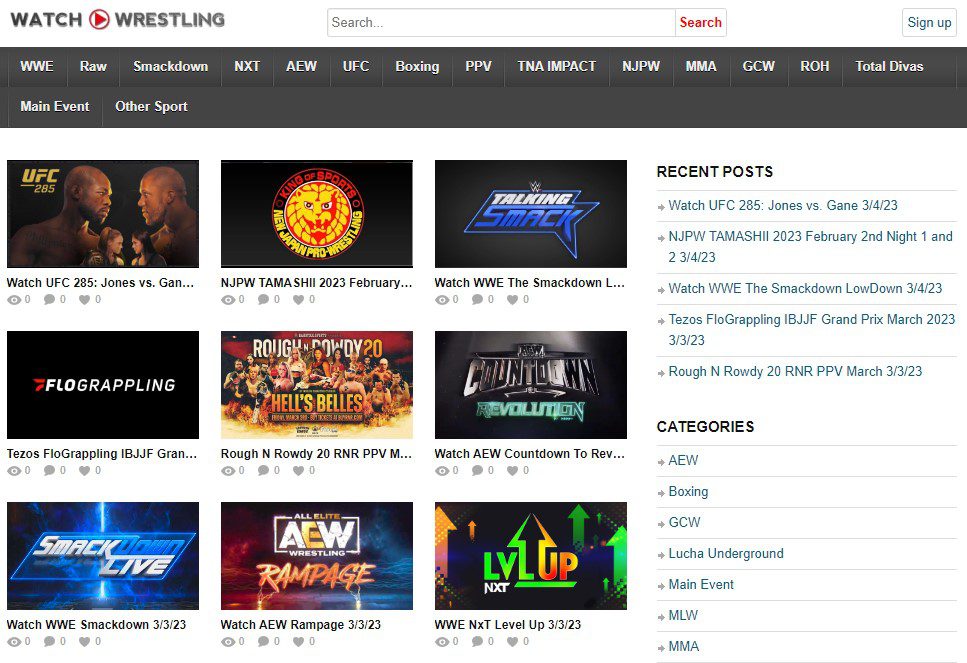Like the Tezos FloGrappling post
This screenshot has height=663, width=967.
click(x=84, y=471)
